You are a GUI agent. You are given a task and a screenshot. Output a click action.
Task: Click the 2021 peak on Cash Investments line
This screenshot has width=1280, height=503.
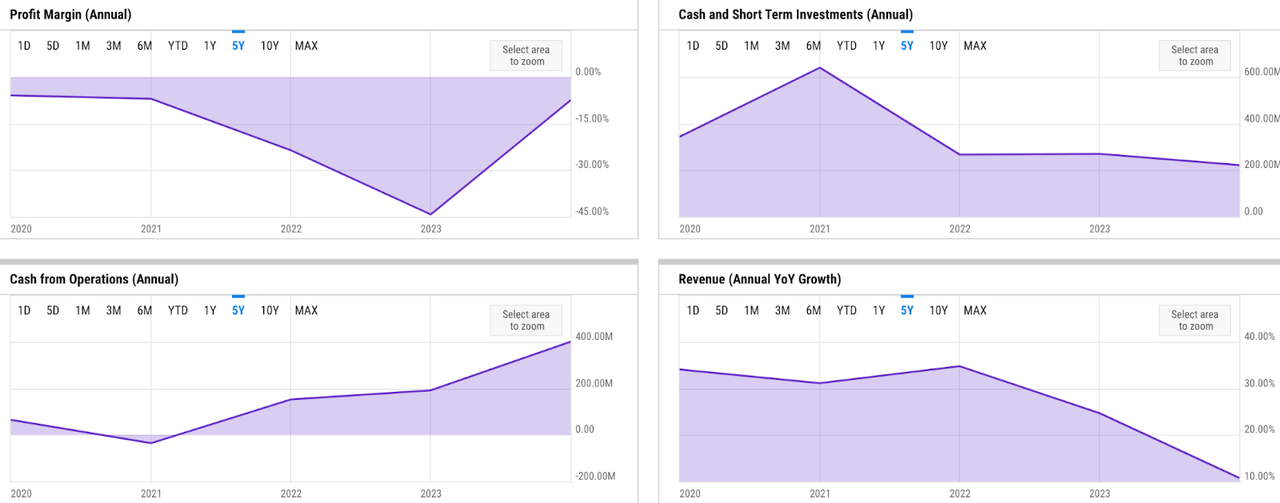point(820,68)
